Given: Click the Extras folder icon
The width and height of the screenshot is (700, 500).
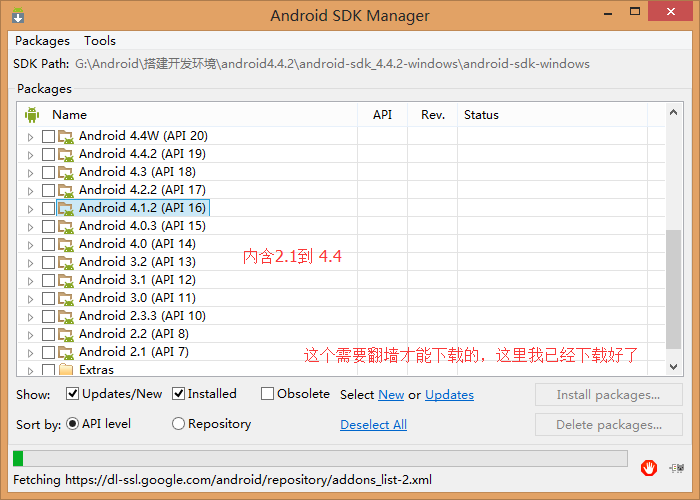Looking at the screenshot, I should point(66,370).
